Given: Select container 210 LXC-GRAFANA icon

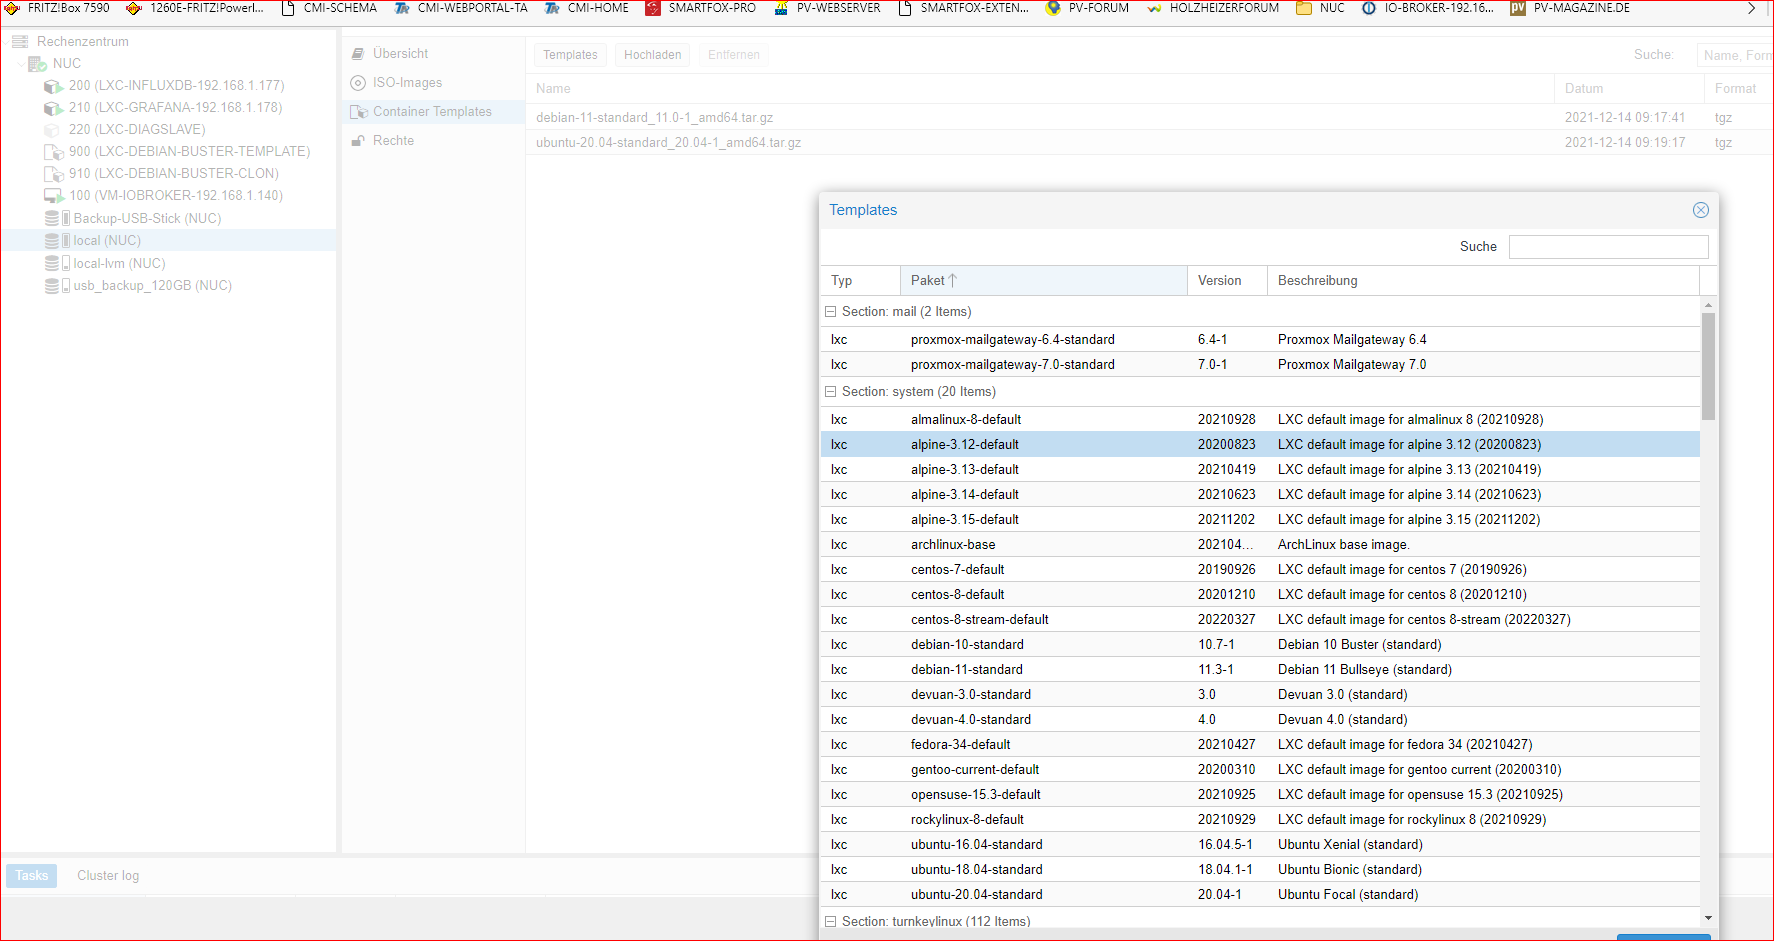Looking at the screenshot, I should (53, 108).
